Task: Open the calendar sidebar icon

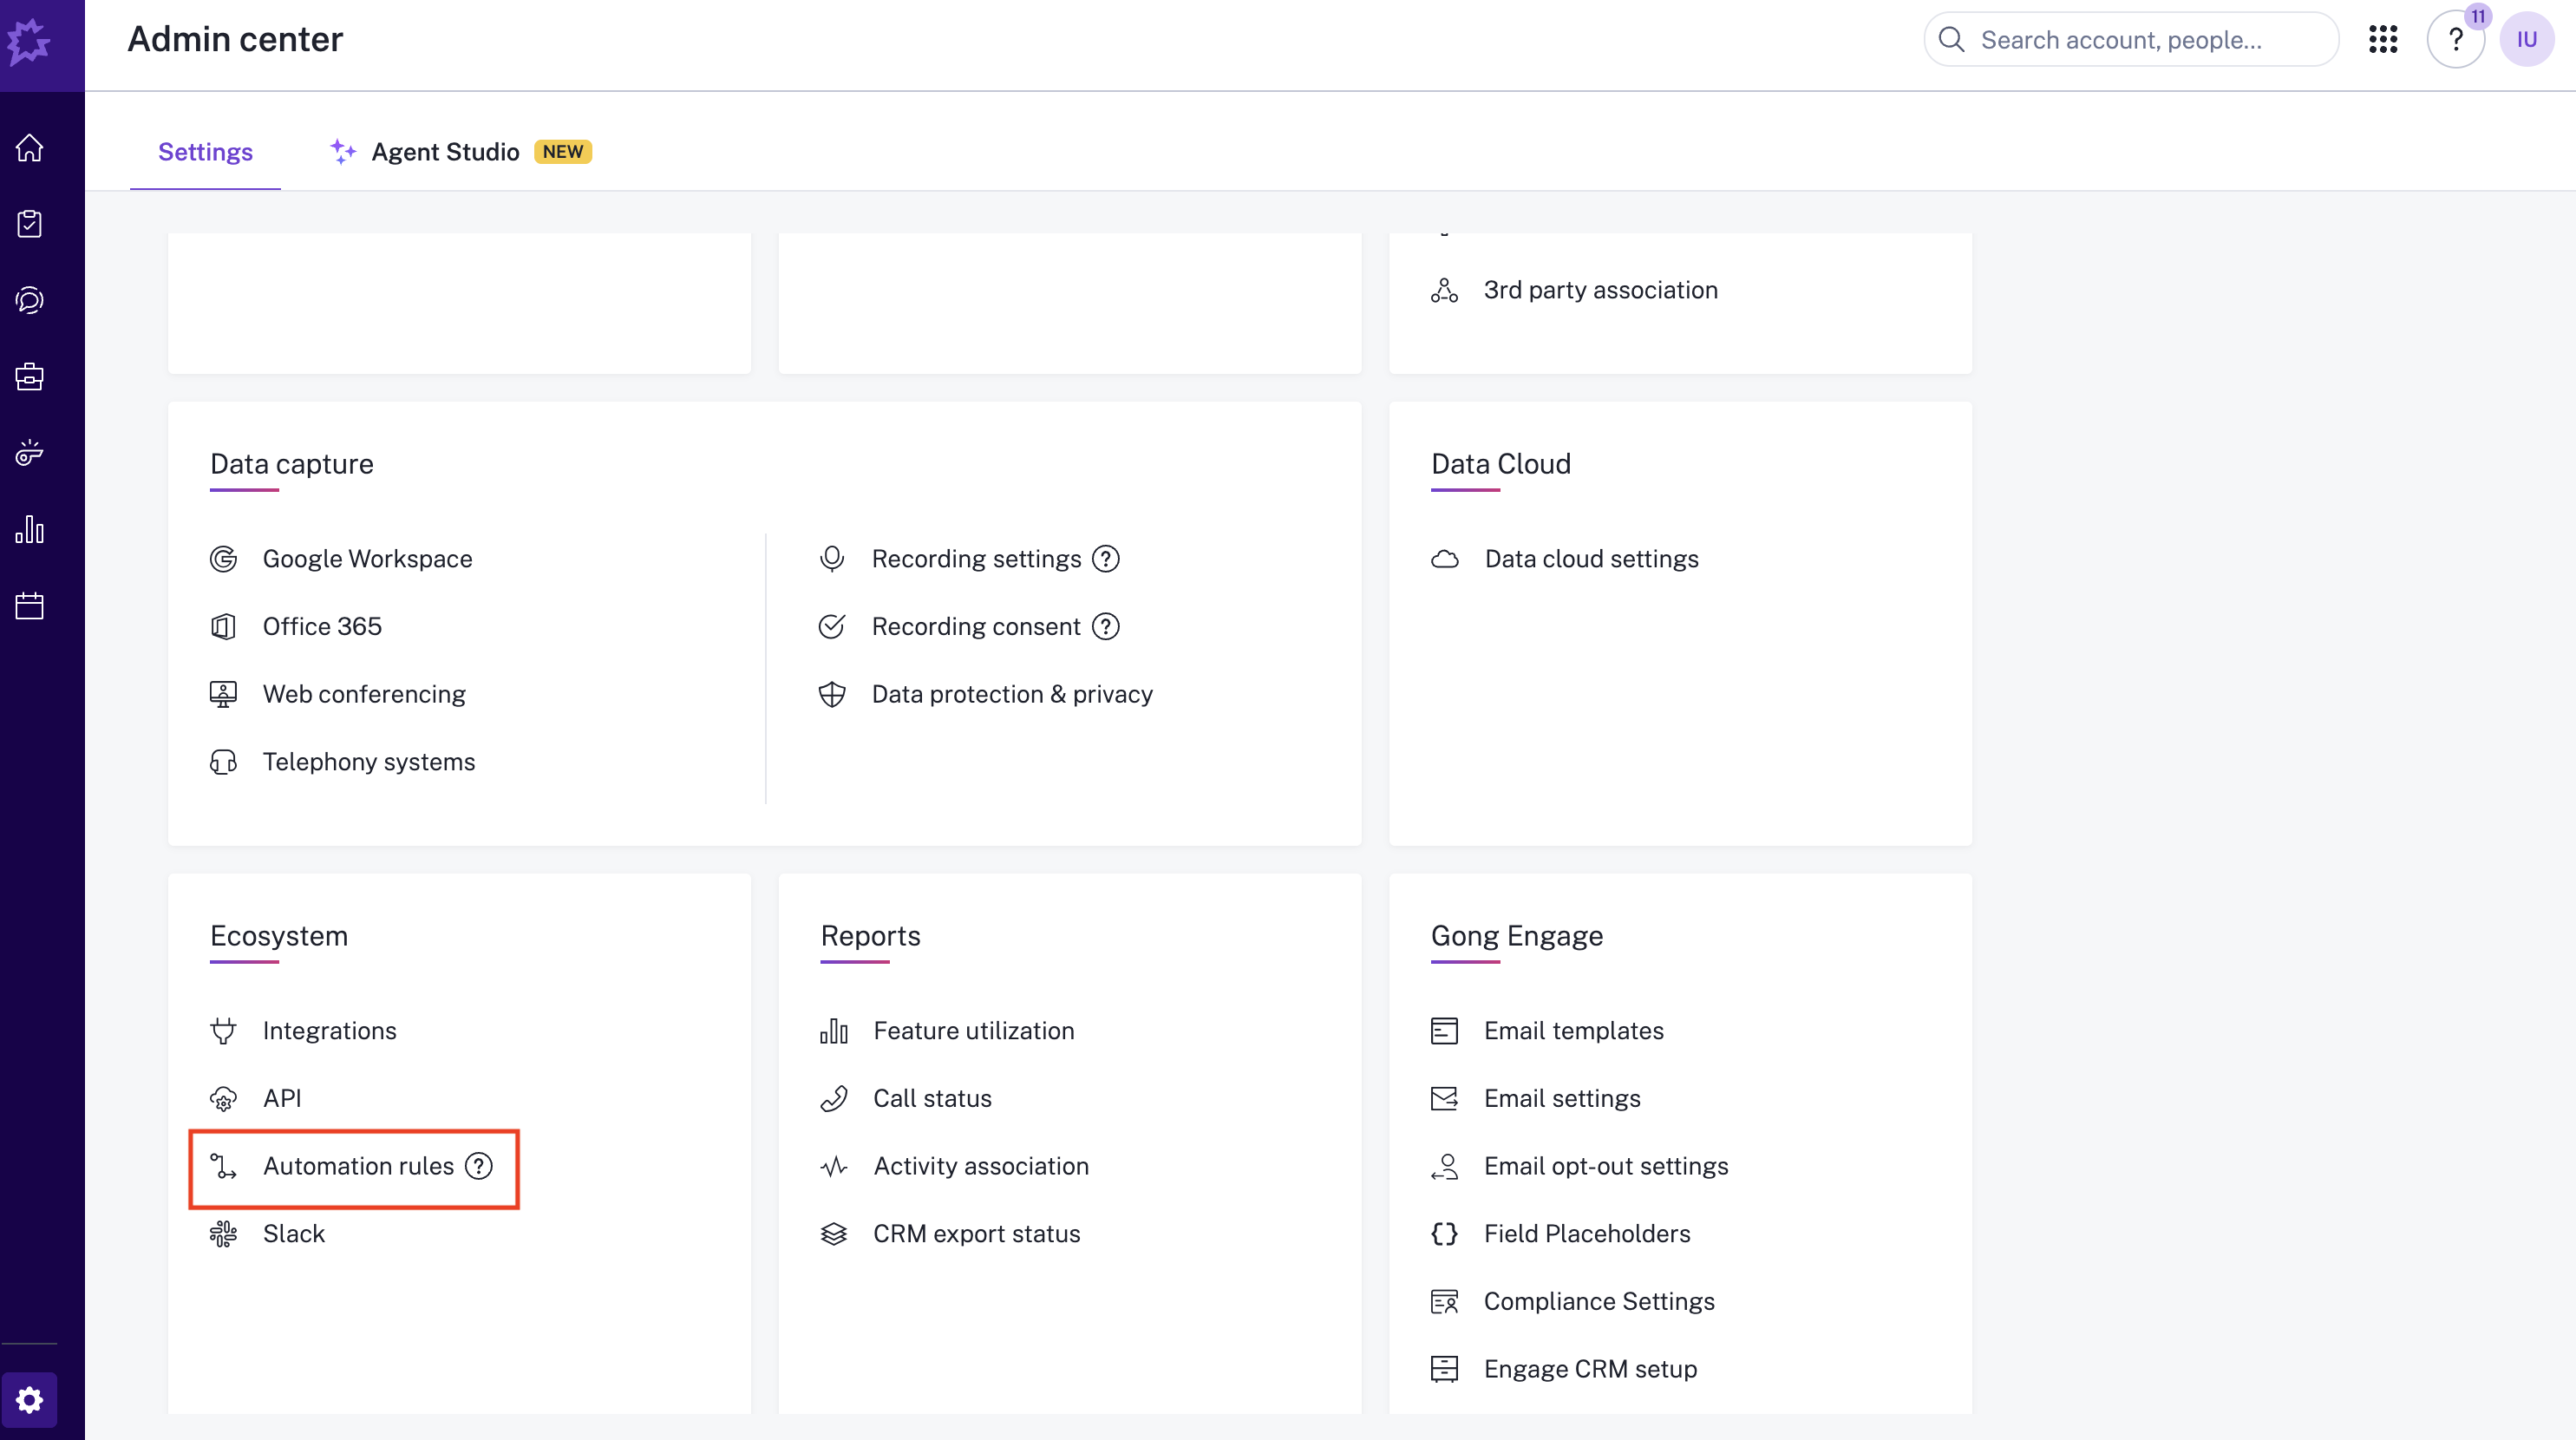Action: pos(30,605)
